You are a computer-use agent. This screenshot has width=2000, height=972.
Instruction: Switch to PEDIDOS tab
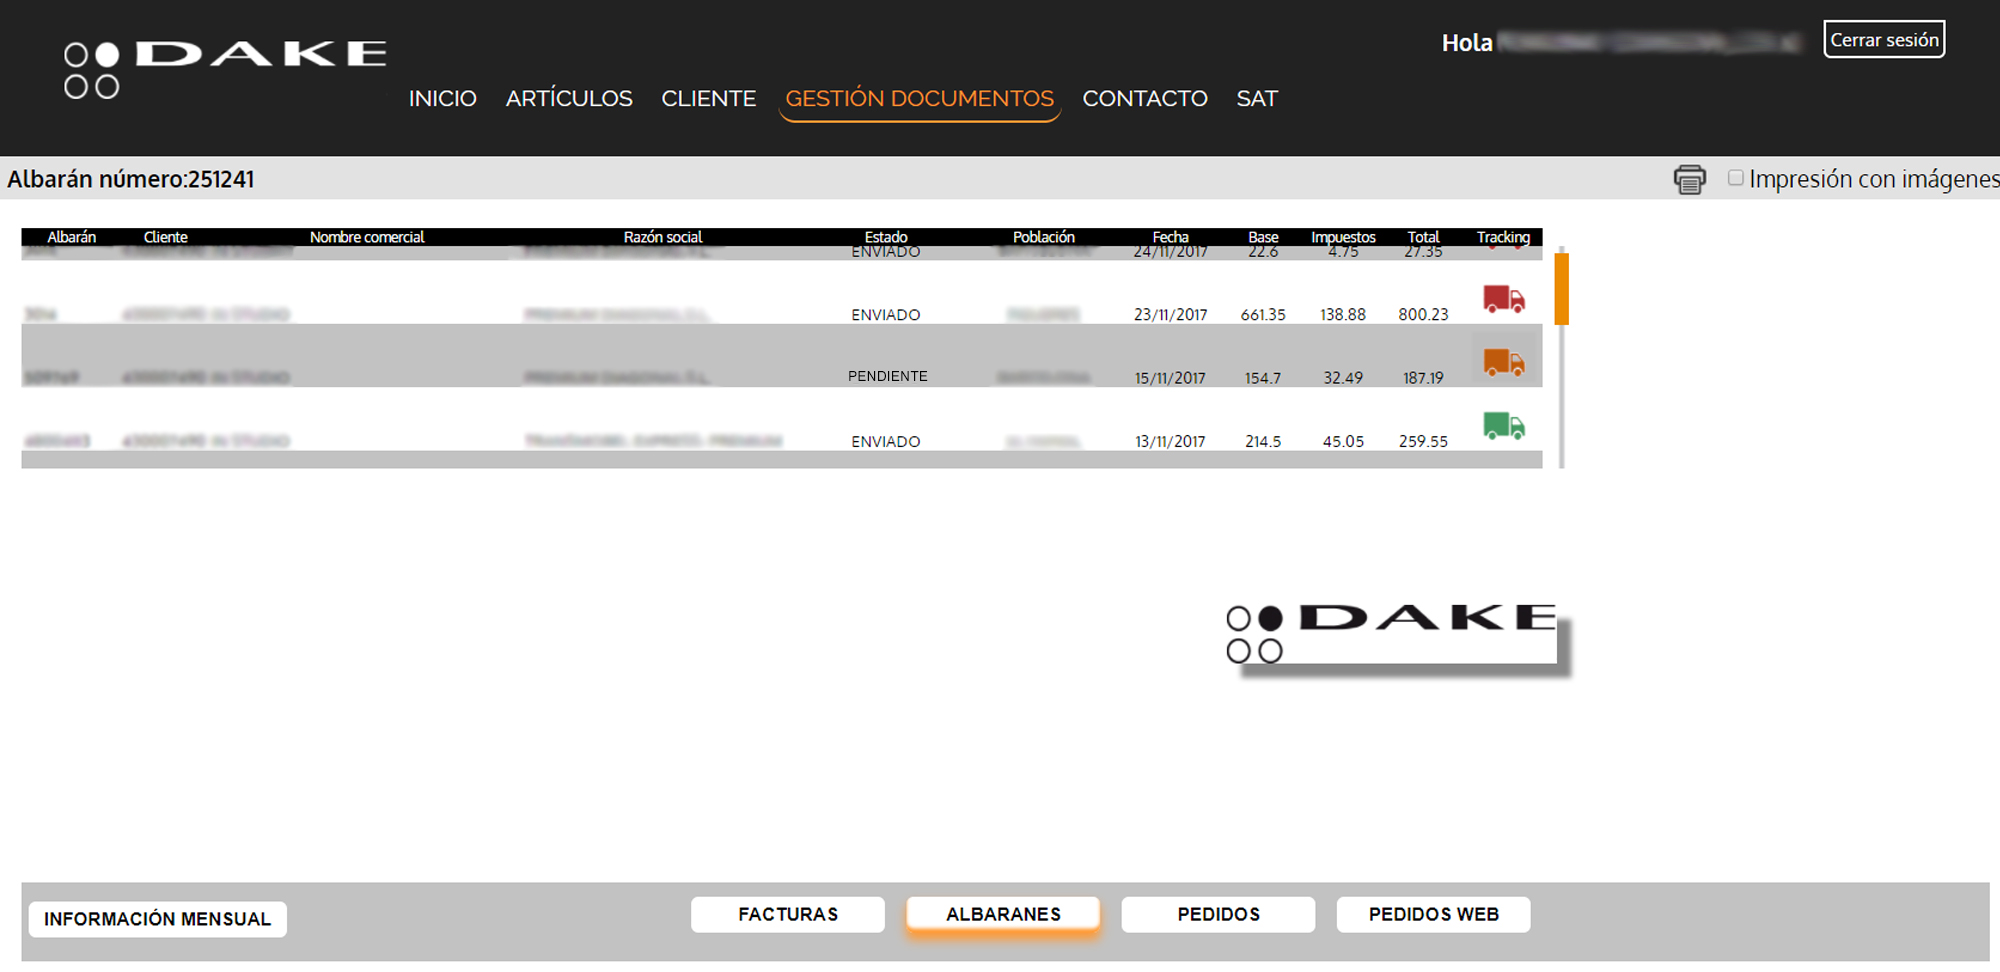(x=1218, y=914)
